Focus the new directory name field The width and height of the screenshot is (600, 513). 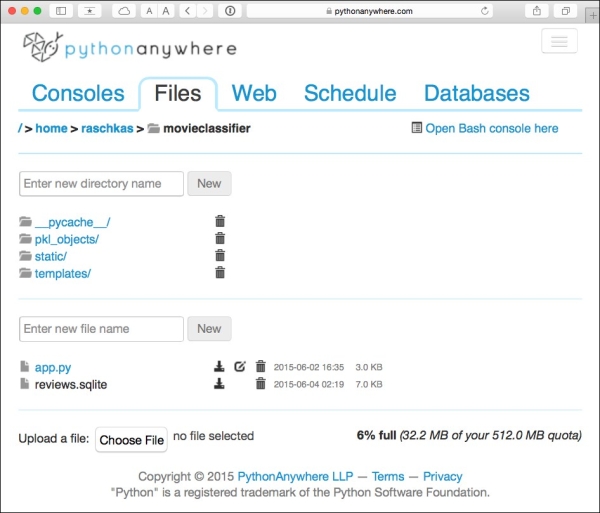click(101, 184)
